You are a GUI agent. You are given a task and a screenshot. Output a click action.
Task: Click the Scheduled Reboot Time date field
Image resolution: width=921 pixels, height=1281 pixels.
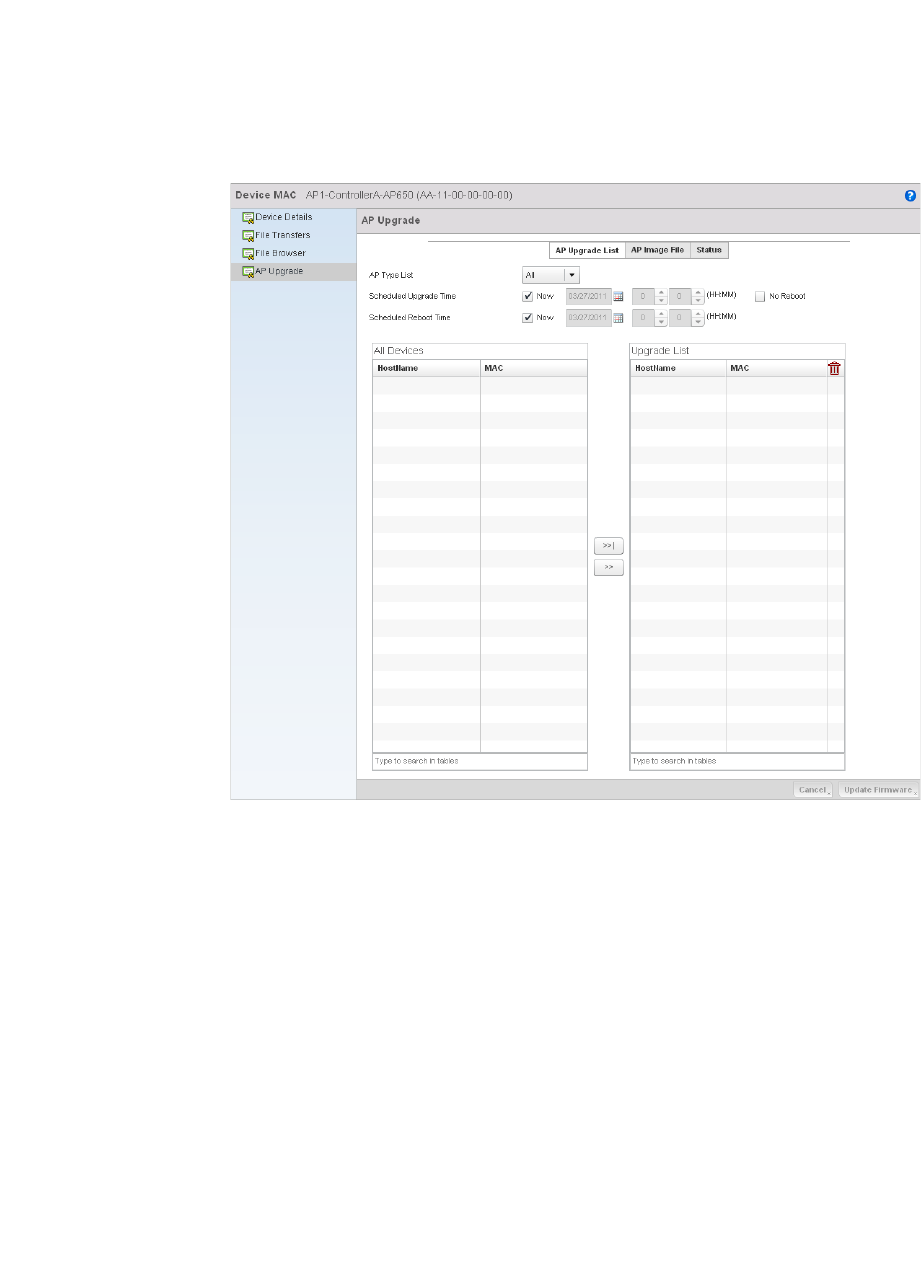point(588,318)
